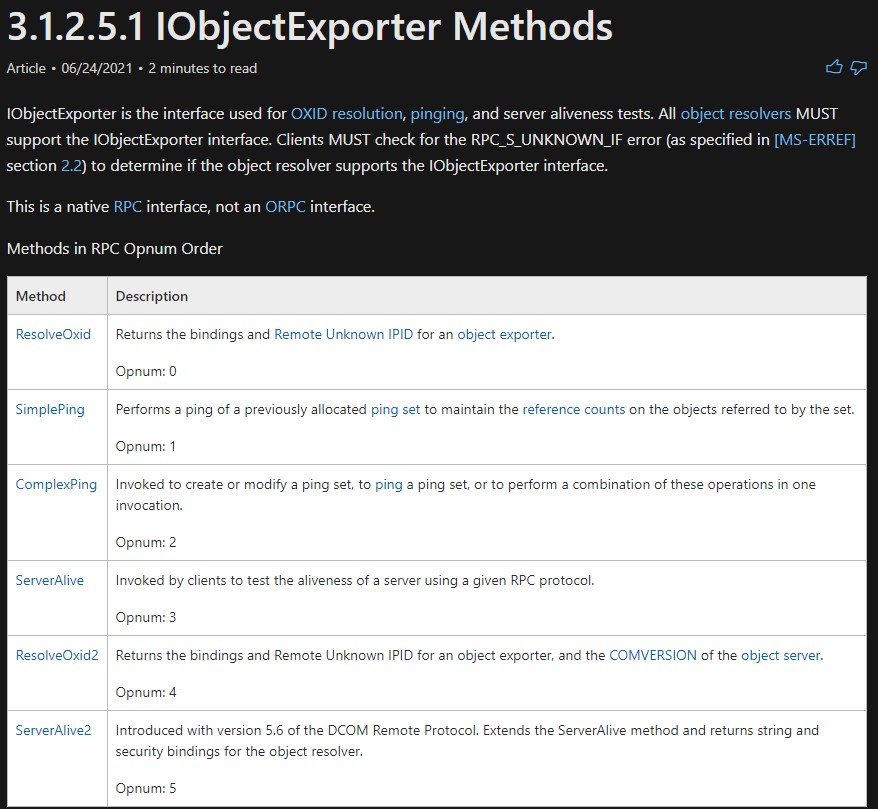Open the ComplexPing method link
Image resolution: width=878 pixels, height=809 pixels.
point(56,484)
